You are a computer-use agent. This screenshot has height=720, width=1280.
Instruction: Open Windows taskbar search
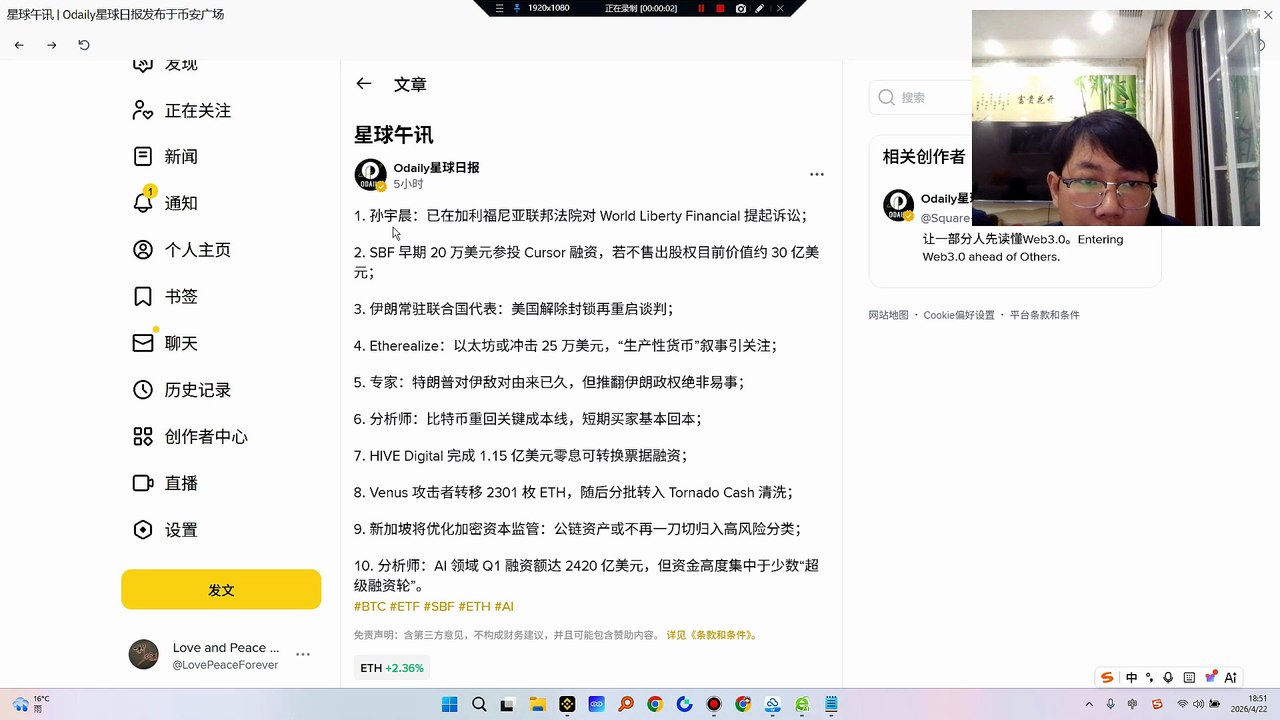479,705
